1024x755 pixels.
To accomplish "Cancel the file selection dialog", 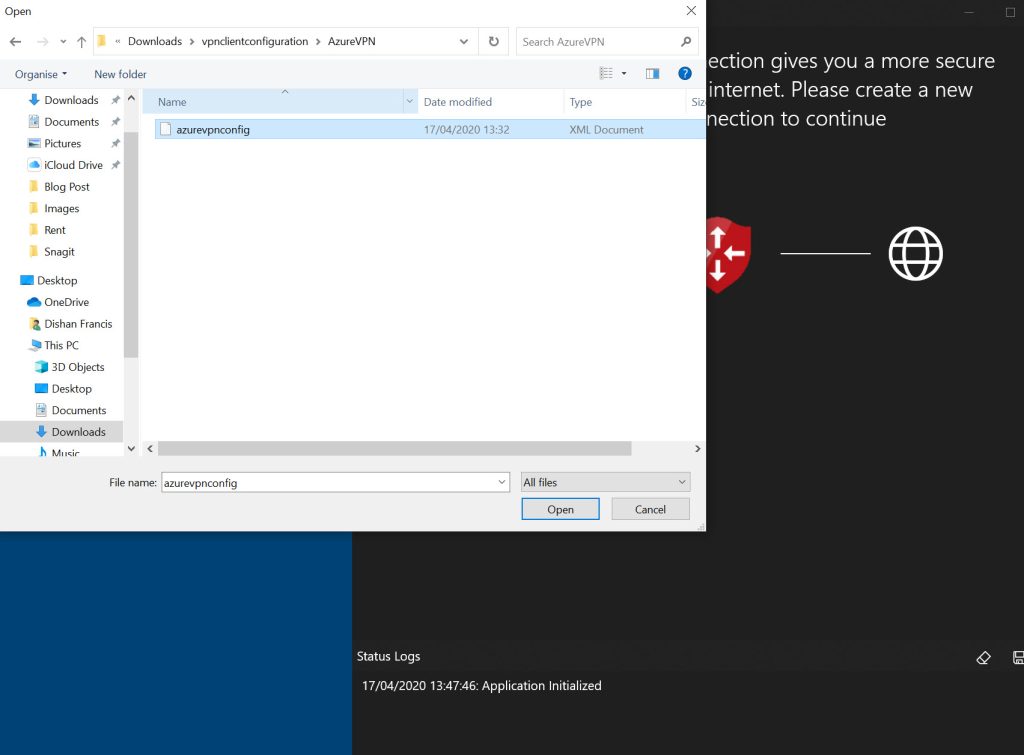I will click(x=650, y=508).
